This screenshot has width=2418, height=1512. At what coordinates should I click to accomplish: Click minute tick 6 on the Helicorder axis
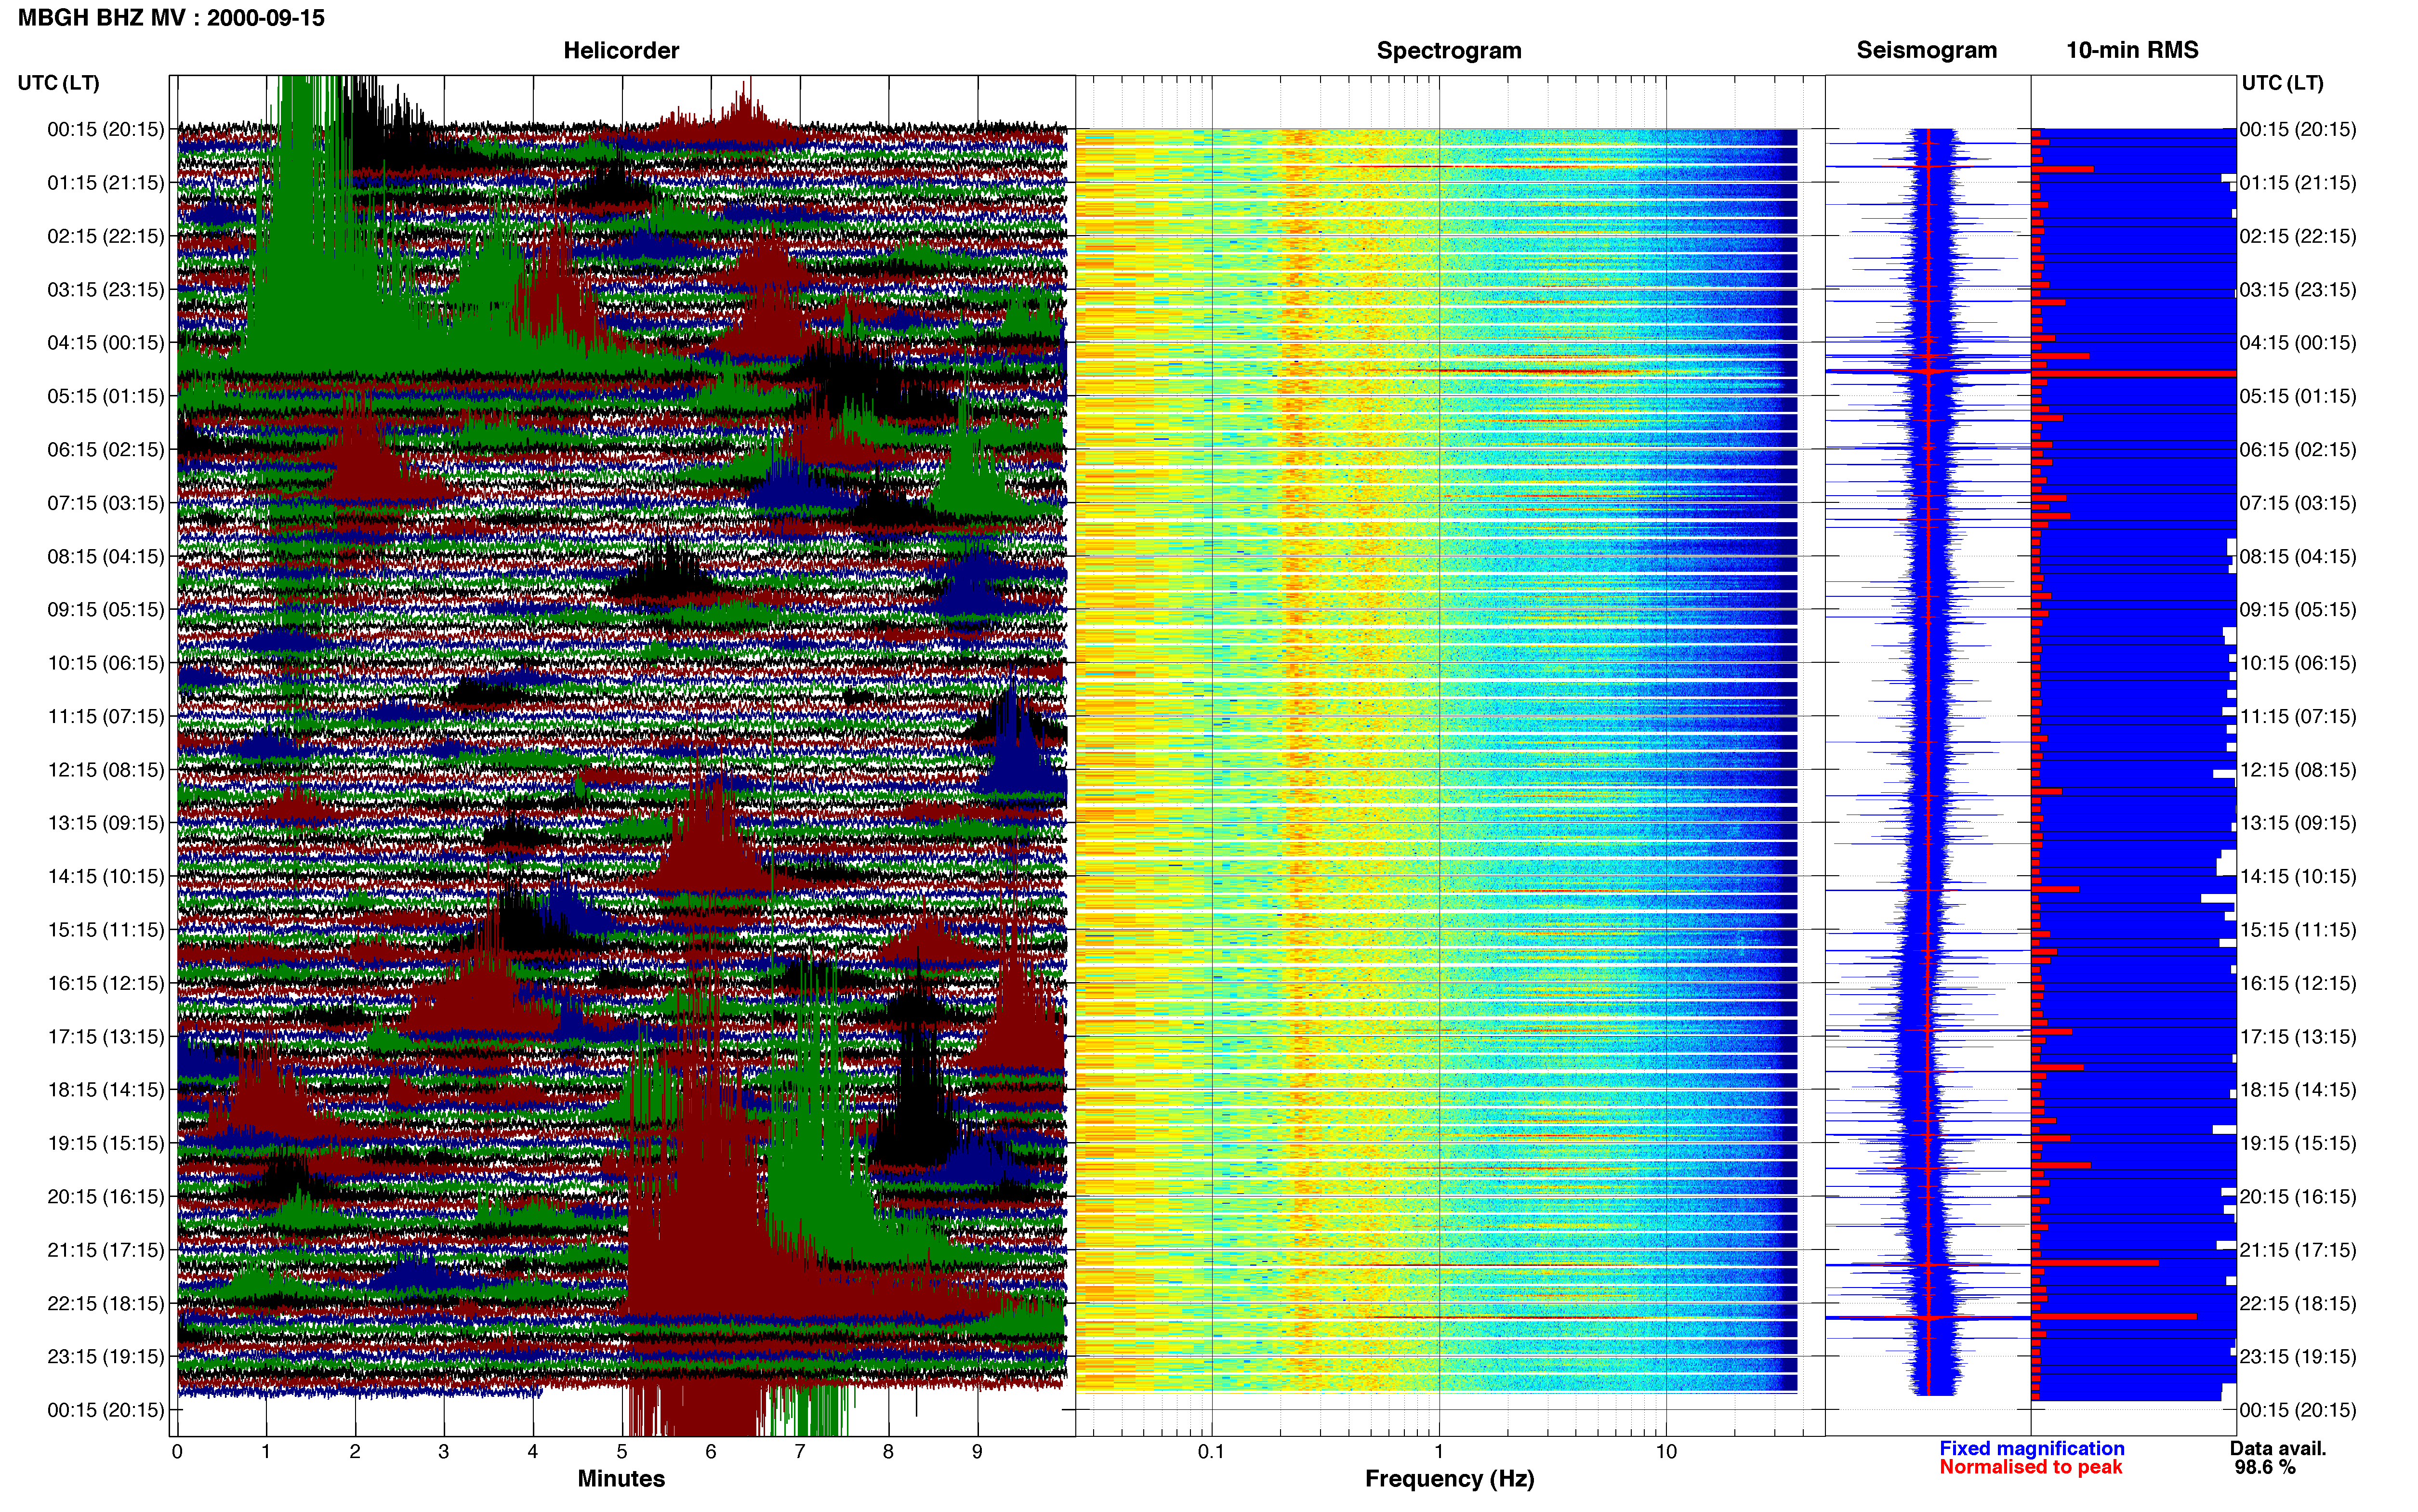click(711, 1451)
